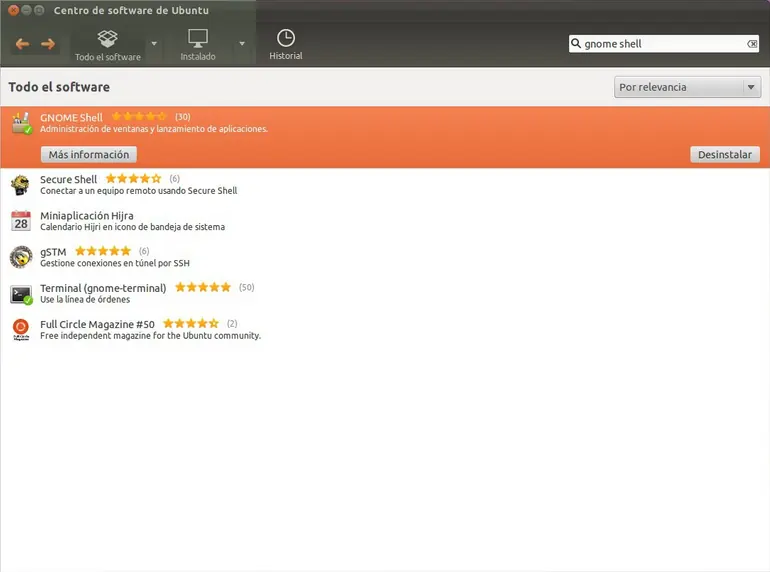Click the Full Circle Magazine icon
This screenshot has height=572, width=770.
21,330
